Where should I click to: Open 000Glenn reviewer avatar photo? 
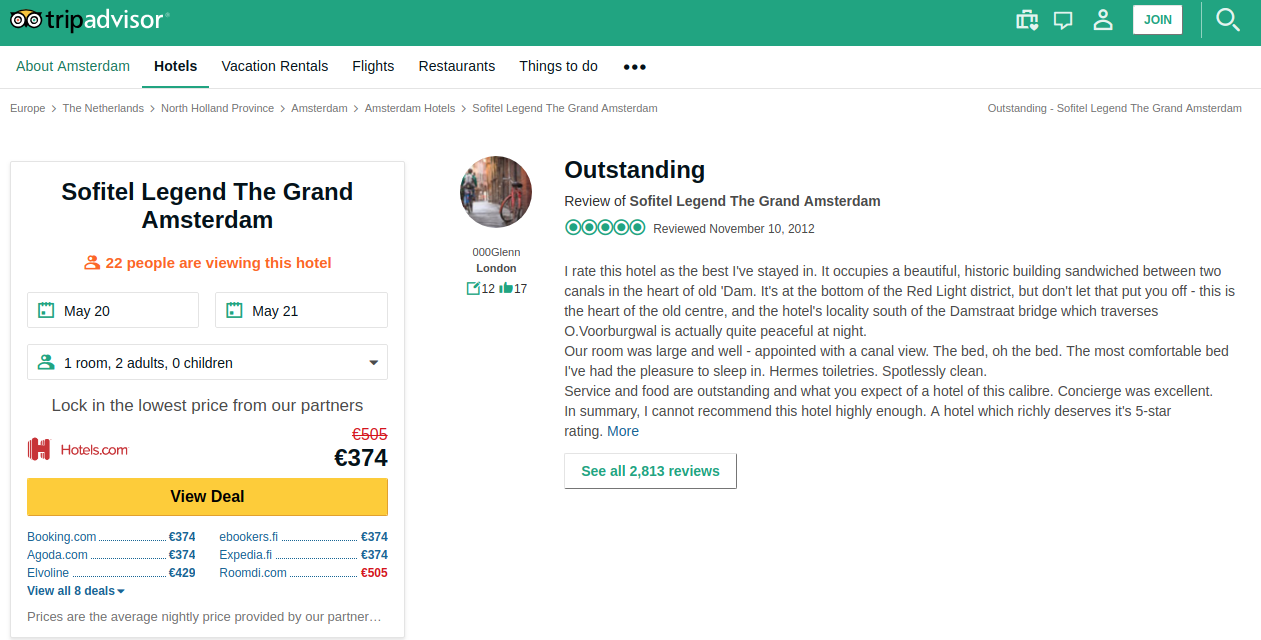(x=496, y=192)
